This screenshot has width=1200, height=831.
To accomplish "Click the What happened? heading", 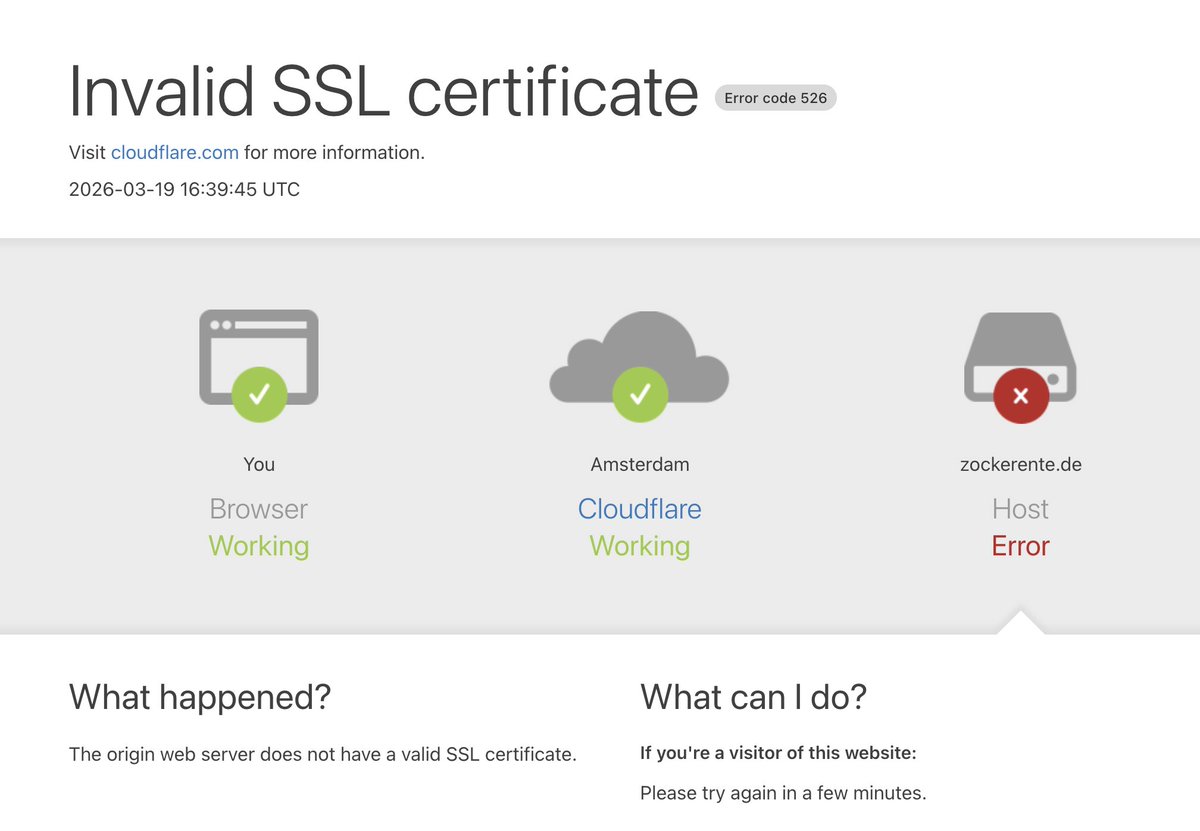I will [200, 697].
